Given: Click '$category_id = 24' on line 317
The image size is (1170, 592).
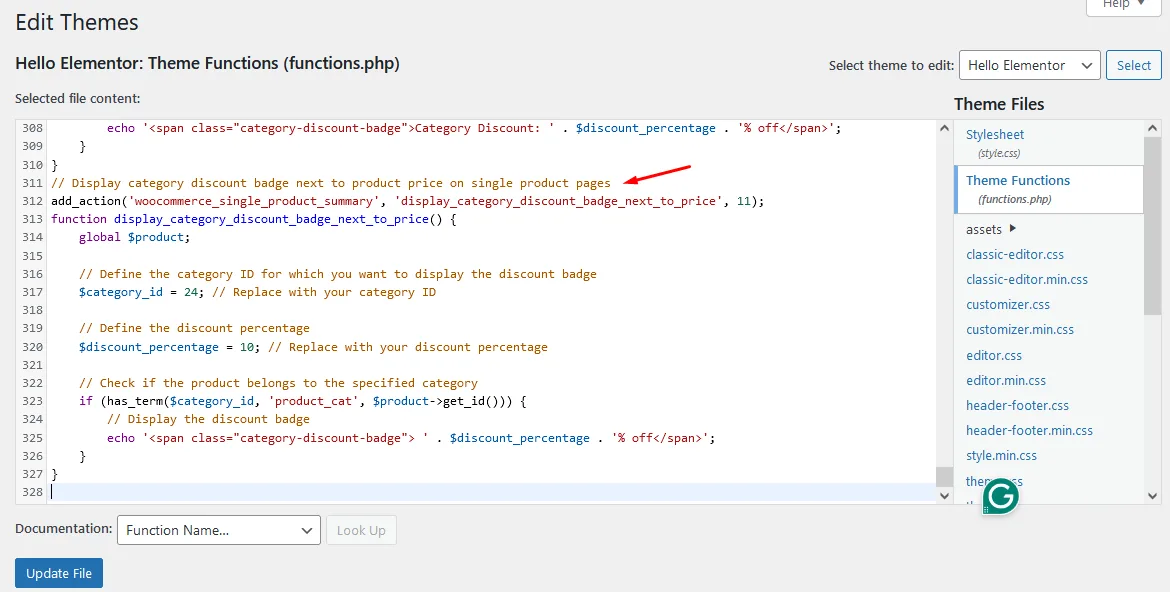Looking at the screenshot, I should pos(139,293).
